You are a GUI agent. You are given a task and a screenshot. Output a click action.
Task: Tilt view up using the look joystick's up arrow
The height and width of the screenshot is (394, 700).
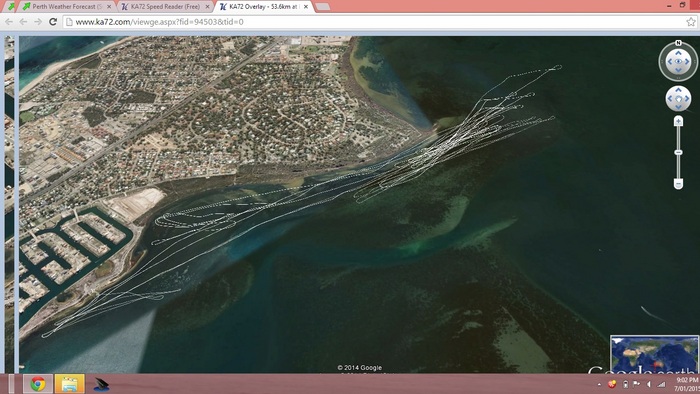(x=678, y=53)
